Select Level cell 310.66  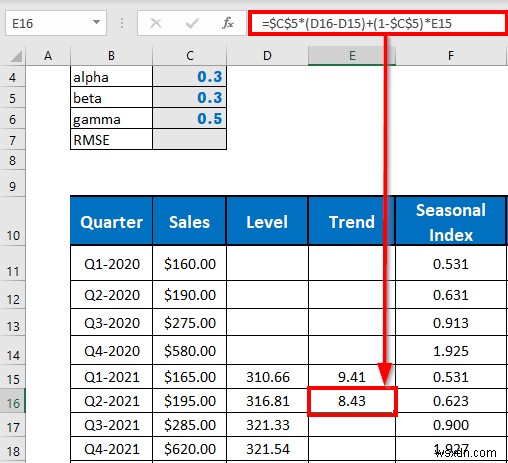click(x=267, y=377)
